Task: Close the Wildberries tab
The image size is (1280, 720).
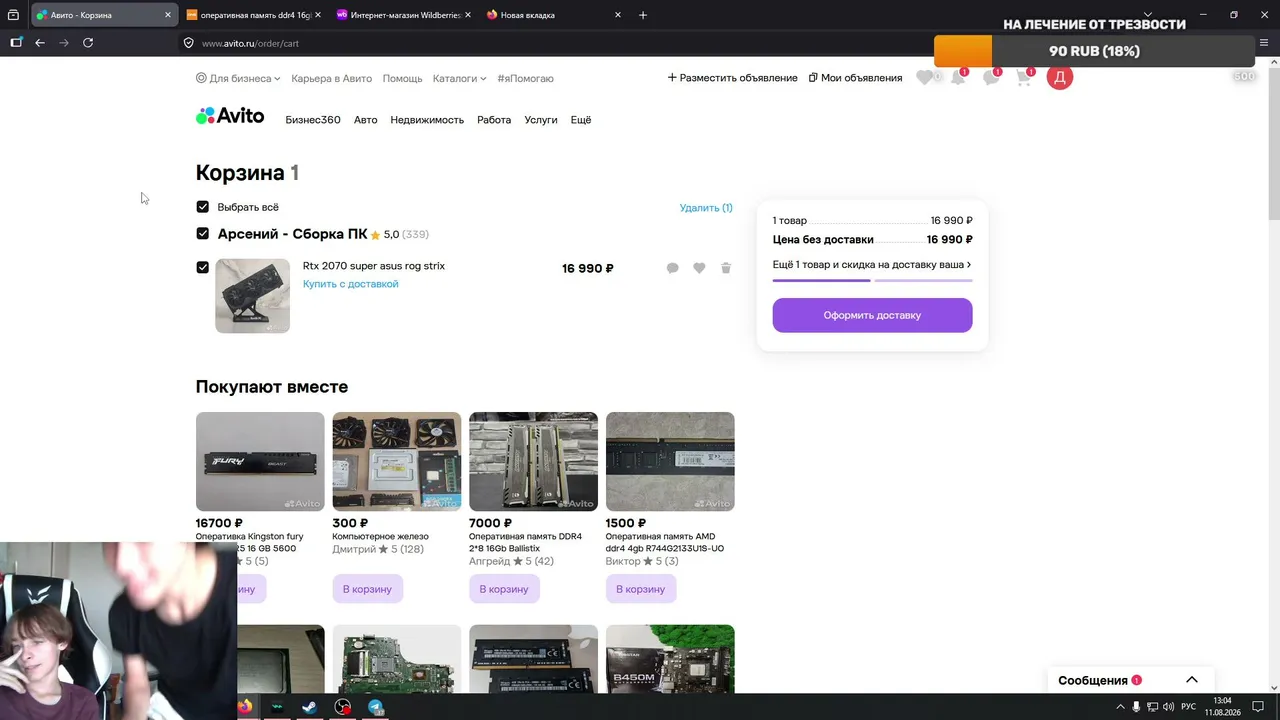Action: pos(468,15)
